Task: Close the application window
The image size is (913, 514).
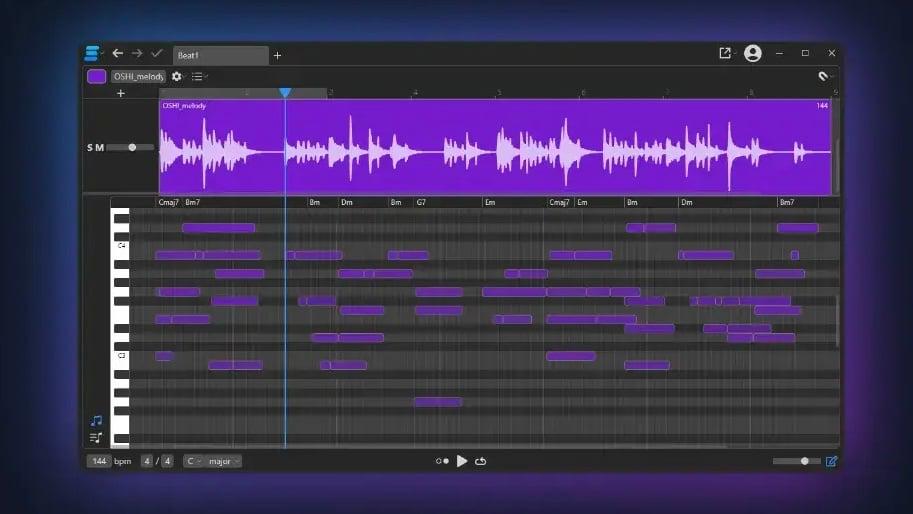Action: coord(831,53)
